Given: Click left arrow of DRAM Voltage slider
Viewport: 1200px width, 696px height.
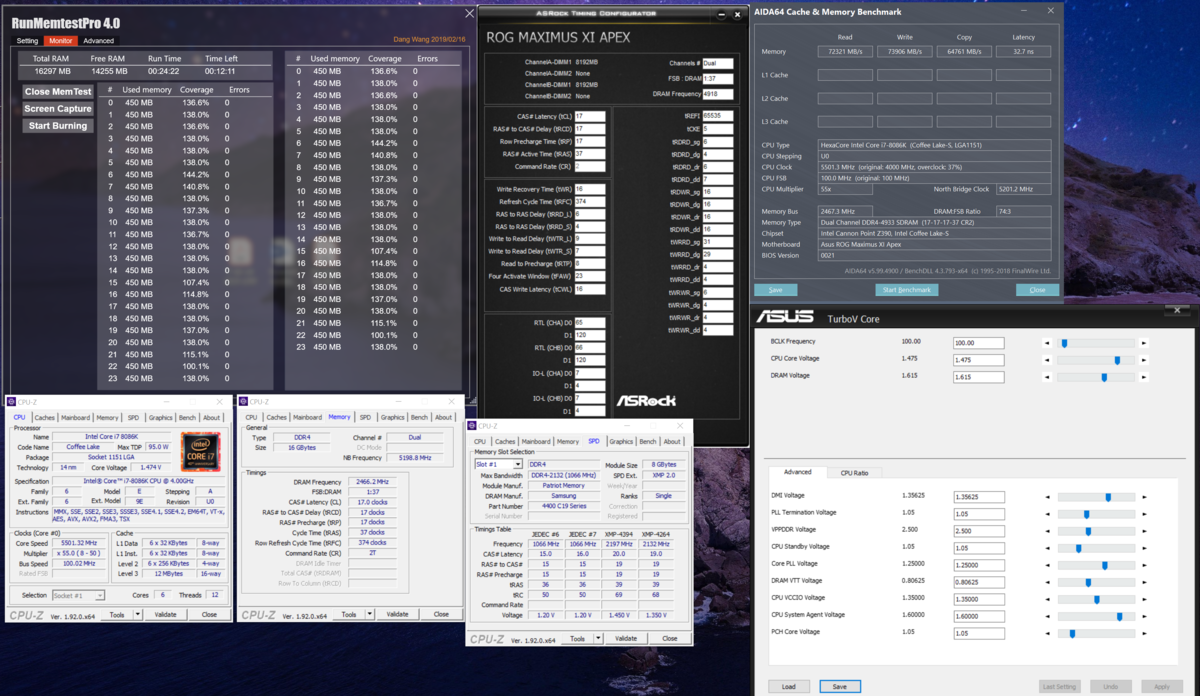Looking at the screenshot, I should coord(1048,377).
